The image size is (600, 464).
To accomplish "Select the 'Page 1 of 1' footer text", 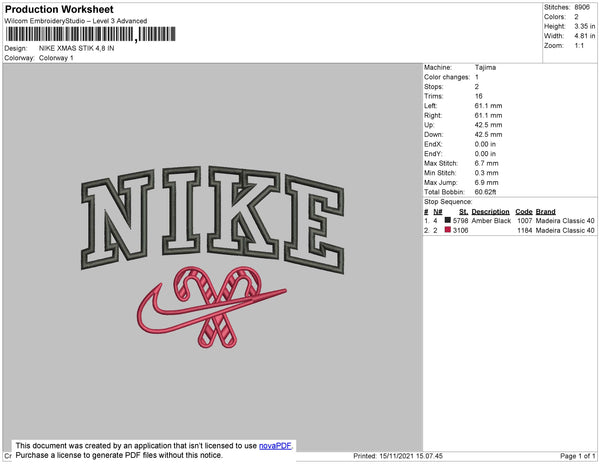I will pos(578,456).
